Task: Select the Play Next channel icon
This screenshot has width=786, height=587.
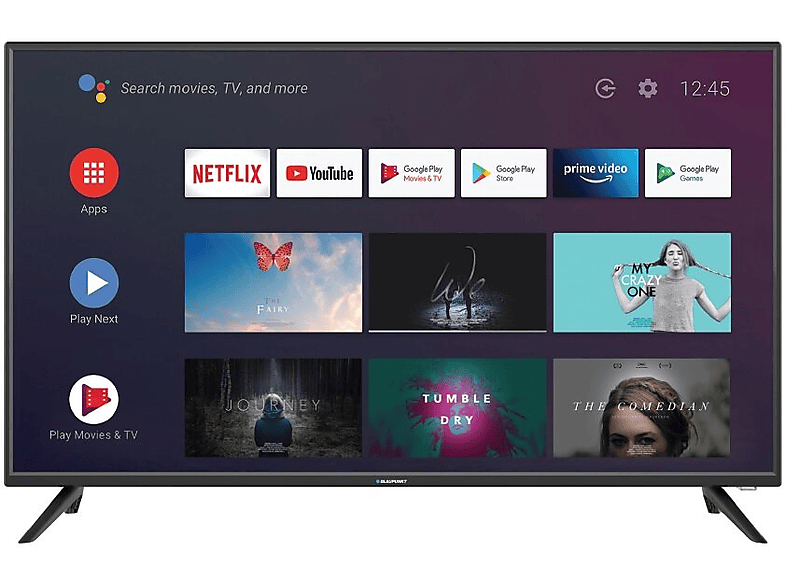Action: coord(94,283)
